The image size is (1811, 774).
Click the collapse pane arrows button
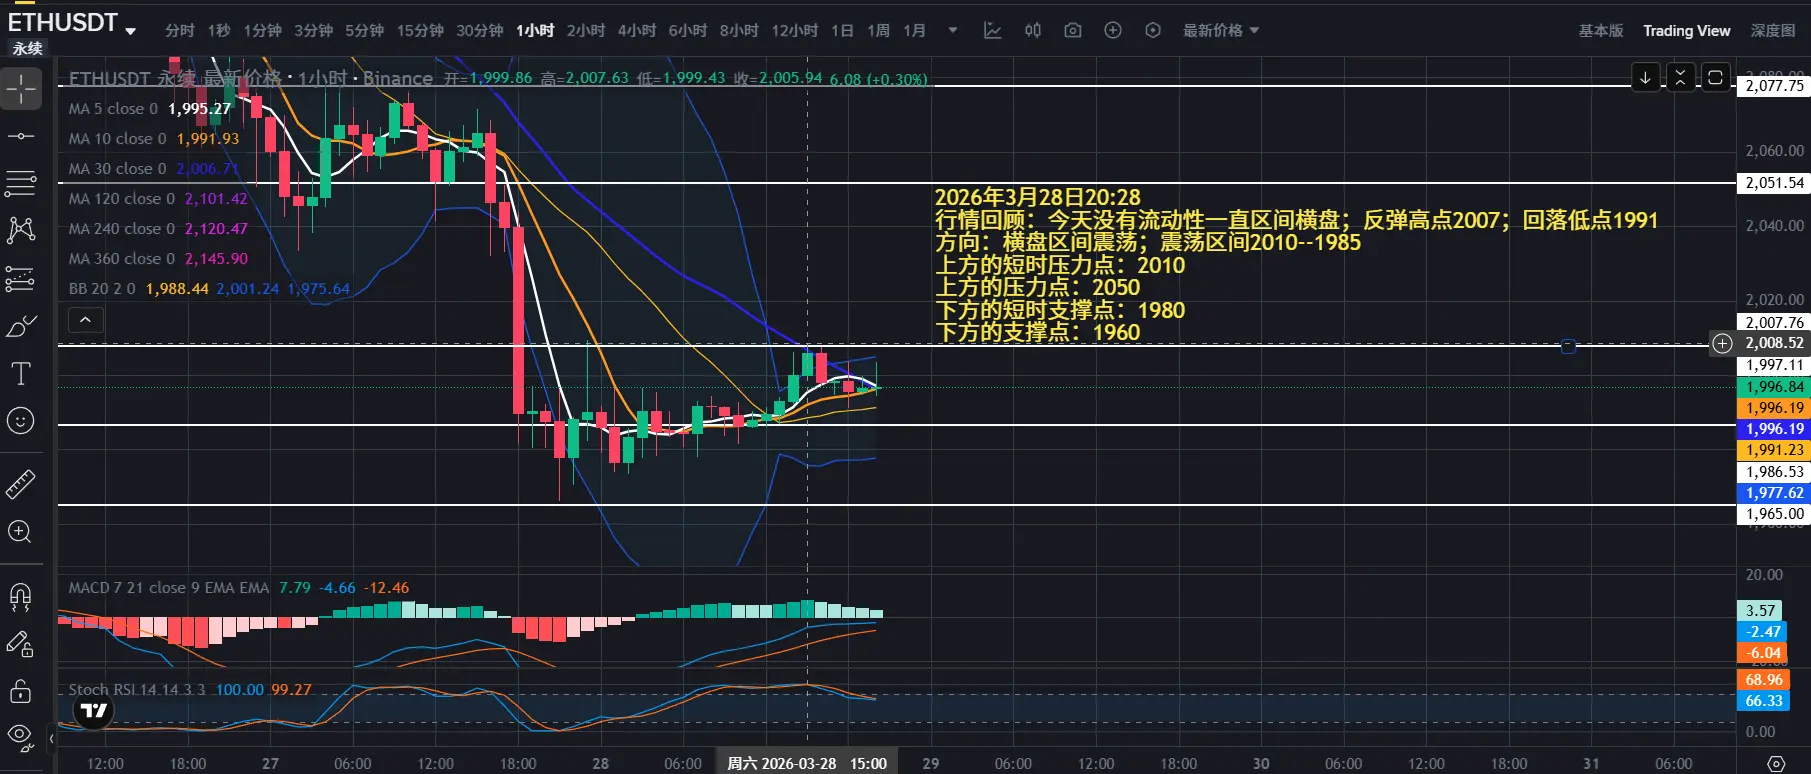pos(1680,77)
